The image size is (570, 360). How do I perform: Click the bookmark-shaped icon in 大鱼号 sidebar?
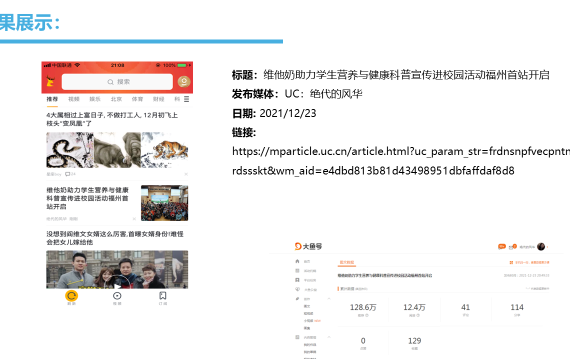pos(297,280)
